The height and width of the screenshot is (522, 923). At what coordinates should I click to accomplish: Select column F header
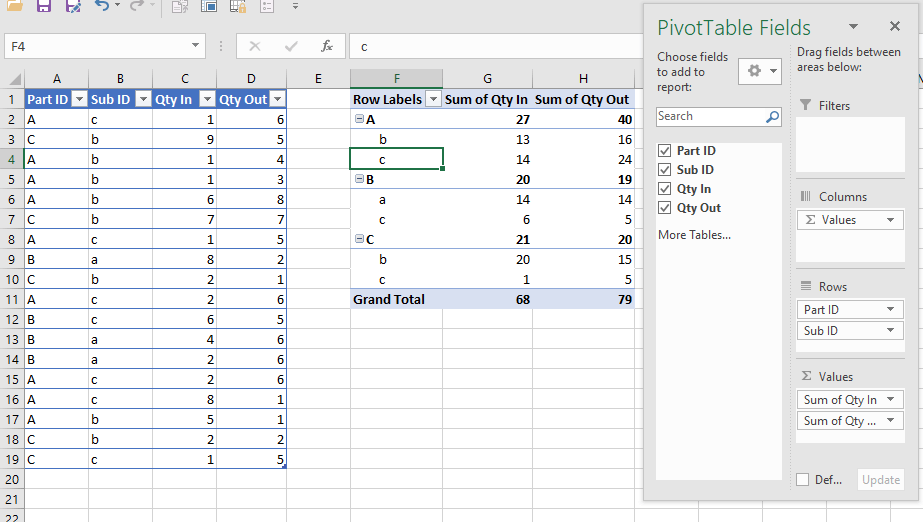click(x=396, y=79)
